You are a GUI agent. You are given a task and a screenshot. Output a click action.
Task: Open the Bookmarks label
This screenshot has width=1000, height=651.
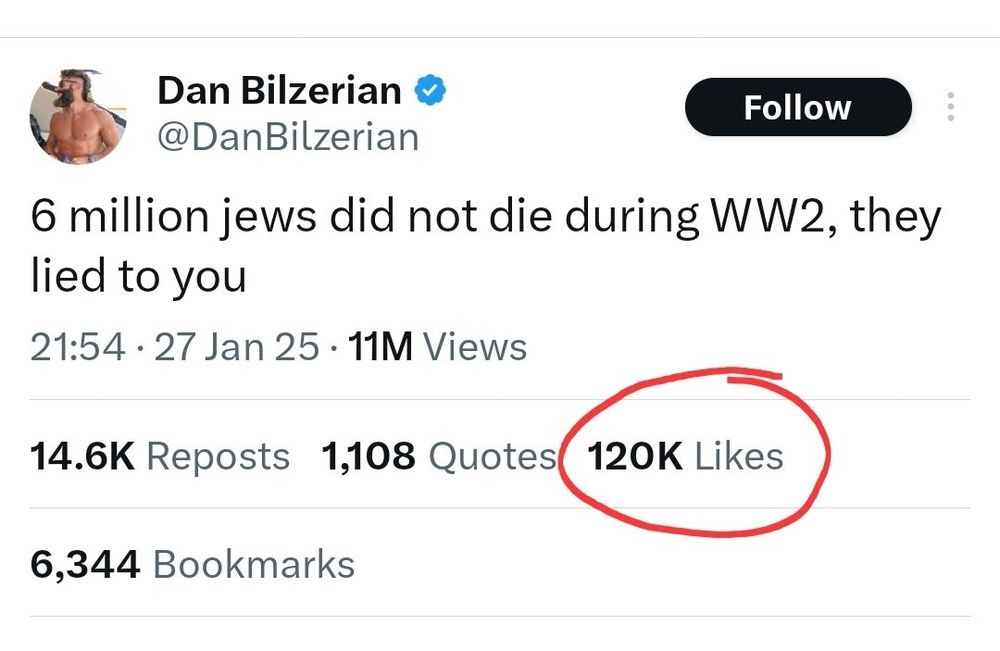point(254,564)
